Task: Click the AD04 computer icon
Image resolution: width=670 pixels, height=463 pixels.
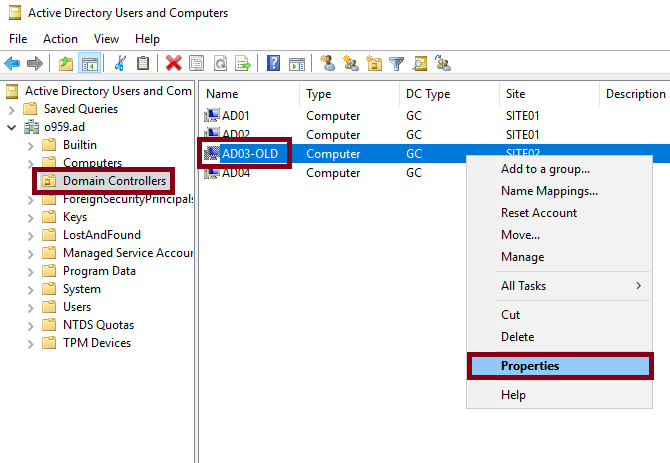Action: point(212,173)
